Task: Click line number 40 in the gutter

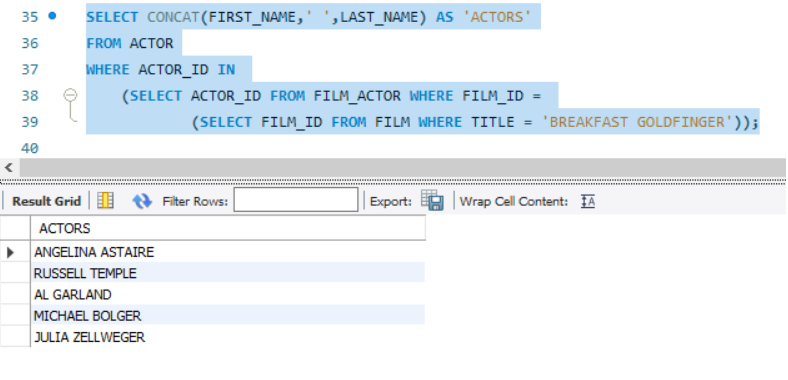Action: coord(30,148)
